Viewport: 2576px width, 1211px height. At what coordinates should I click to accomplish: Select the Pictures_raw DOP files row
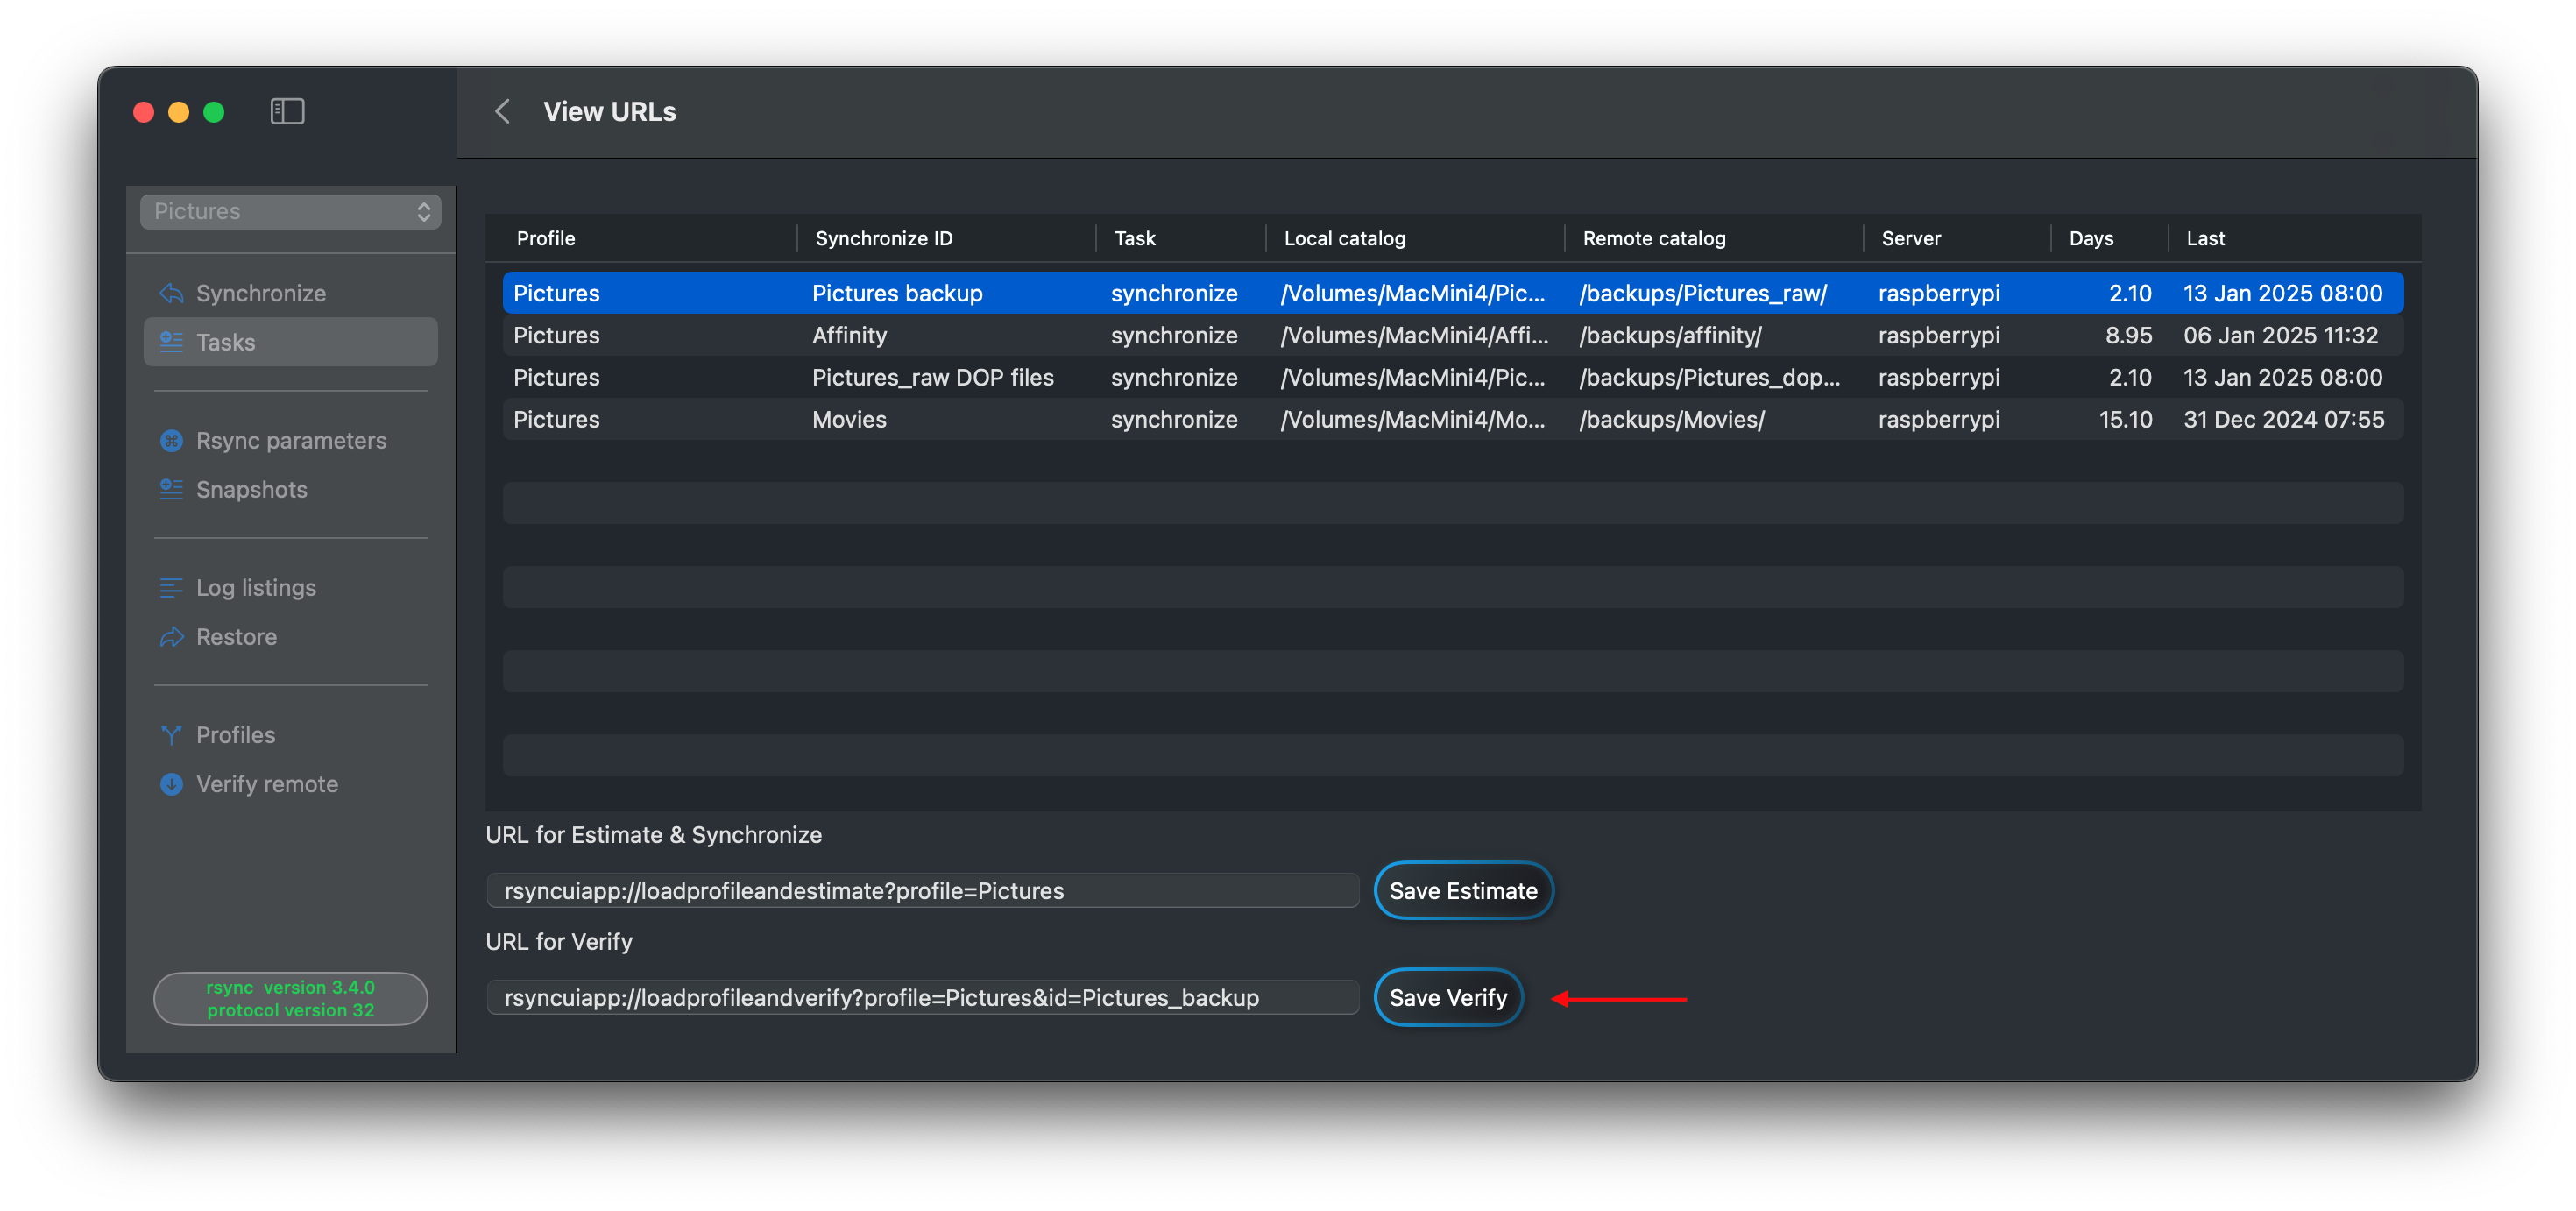point(1453,377)
